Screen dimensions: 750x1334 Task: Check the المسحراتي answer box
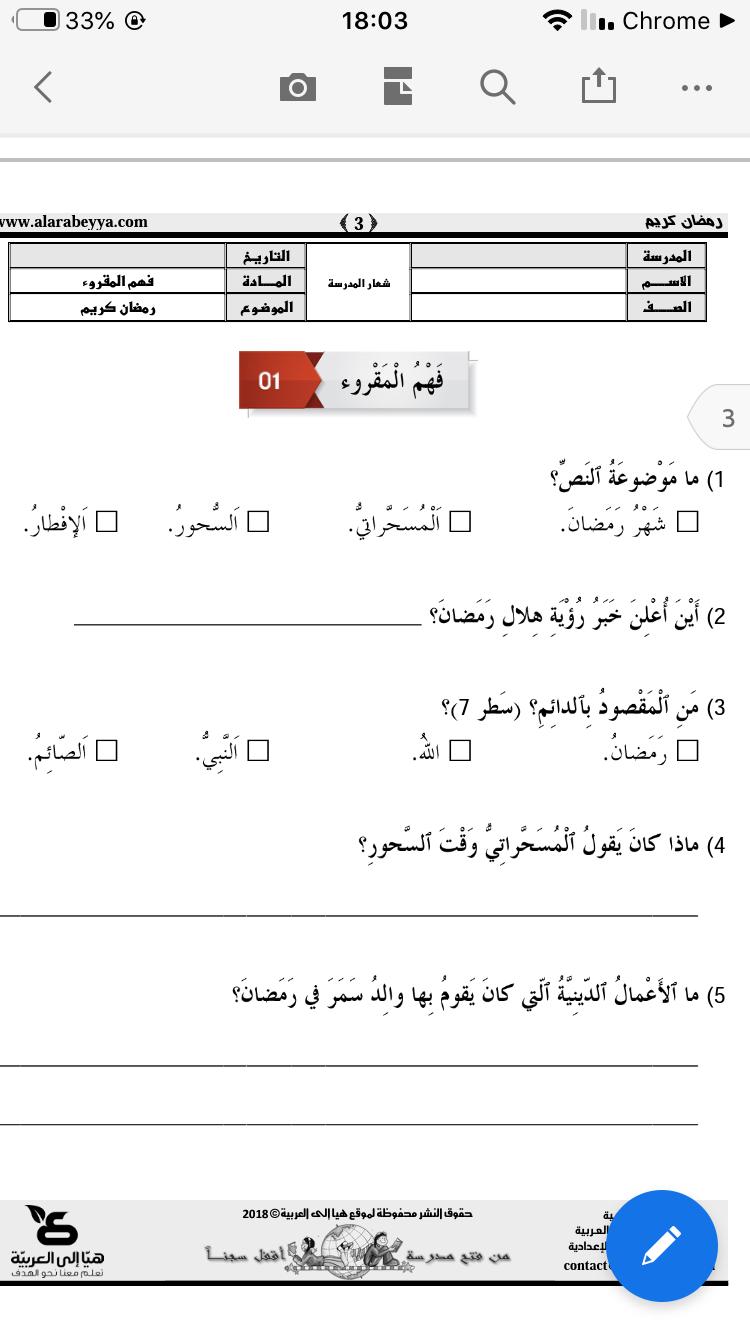(460, 522)
